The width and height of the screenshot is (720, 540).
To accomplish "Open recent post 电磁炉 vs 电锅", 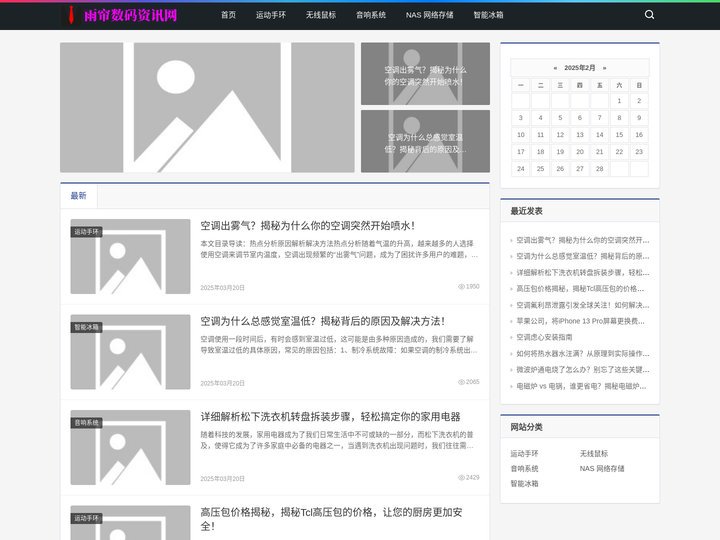I will (x=581, y=386).
